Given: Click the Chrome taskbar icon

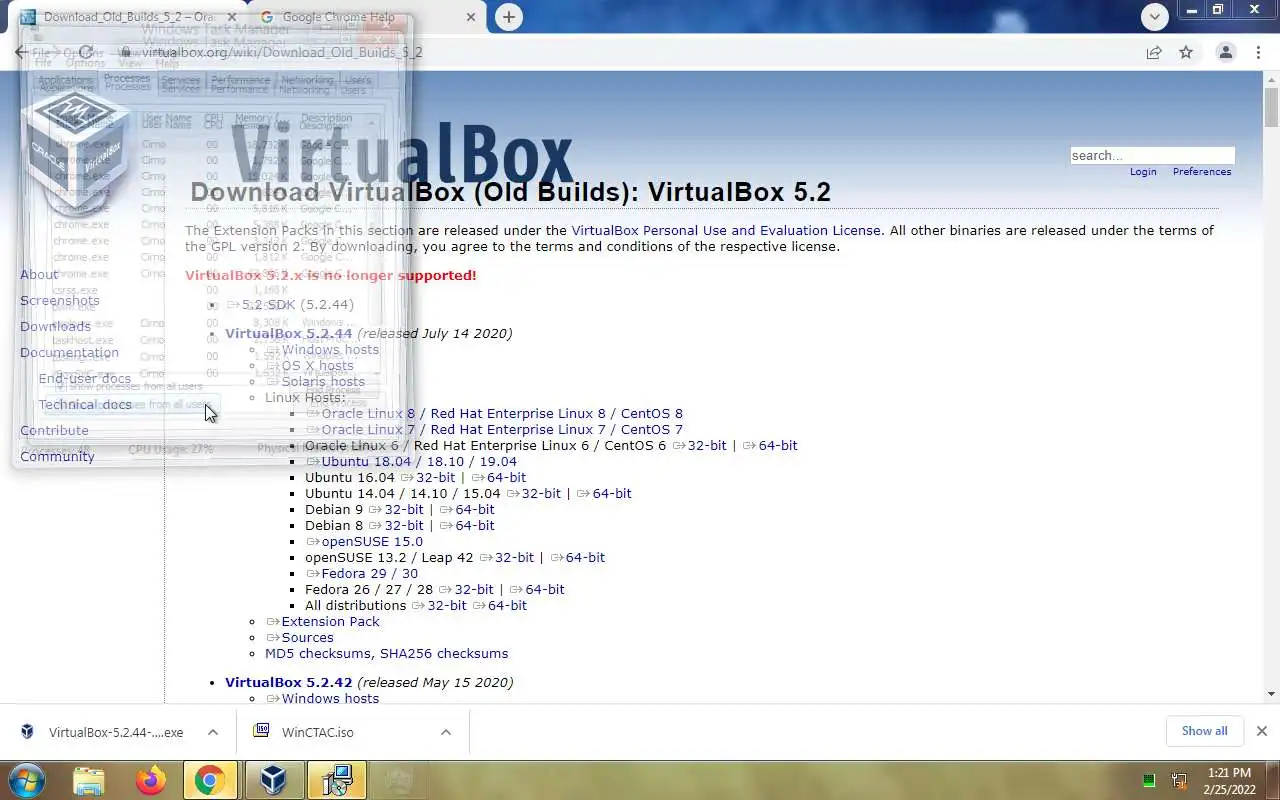Looking at the screenshot, I should click(210, 780).
